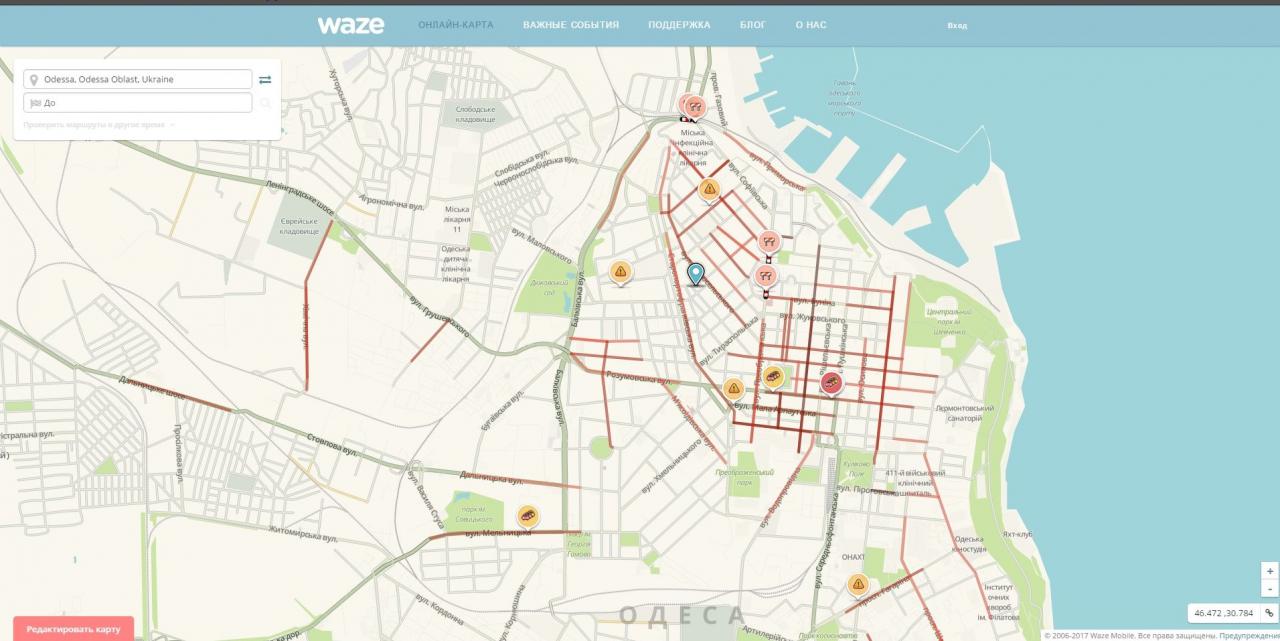Zoom in the map with plus button
The image size is (1280, 641).
pos(1269,571)
